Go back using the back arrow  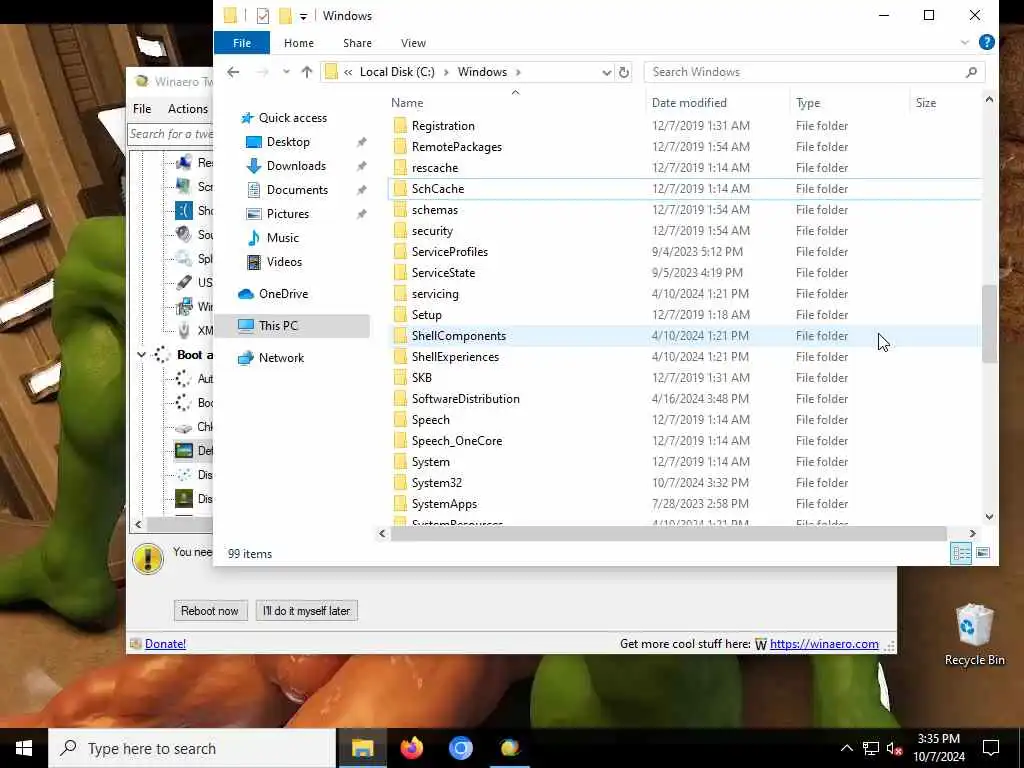pyautogui.click(x=233, y=72)
